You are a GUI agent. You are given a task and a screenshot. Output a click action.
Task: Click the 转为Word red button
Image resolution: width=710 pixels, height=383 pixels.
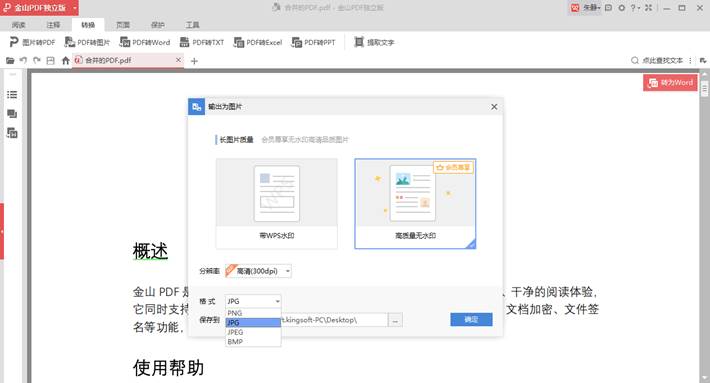point(670,83)
